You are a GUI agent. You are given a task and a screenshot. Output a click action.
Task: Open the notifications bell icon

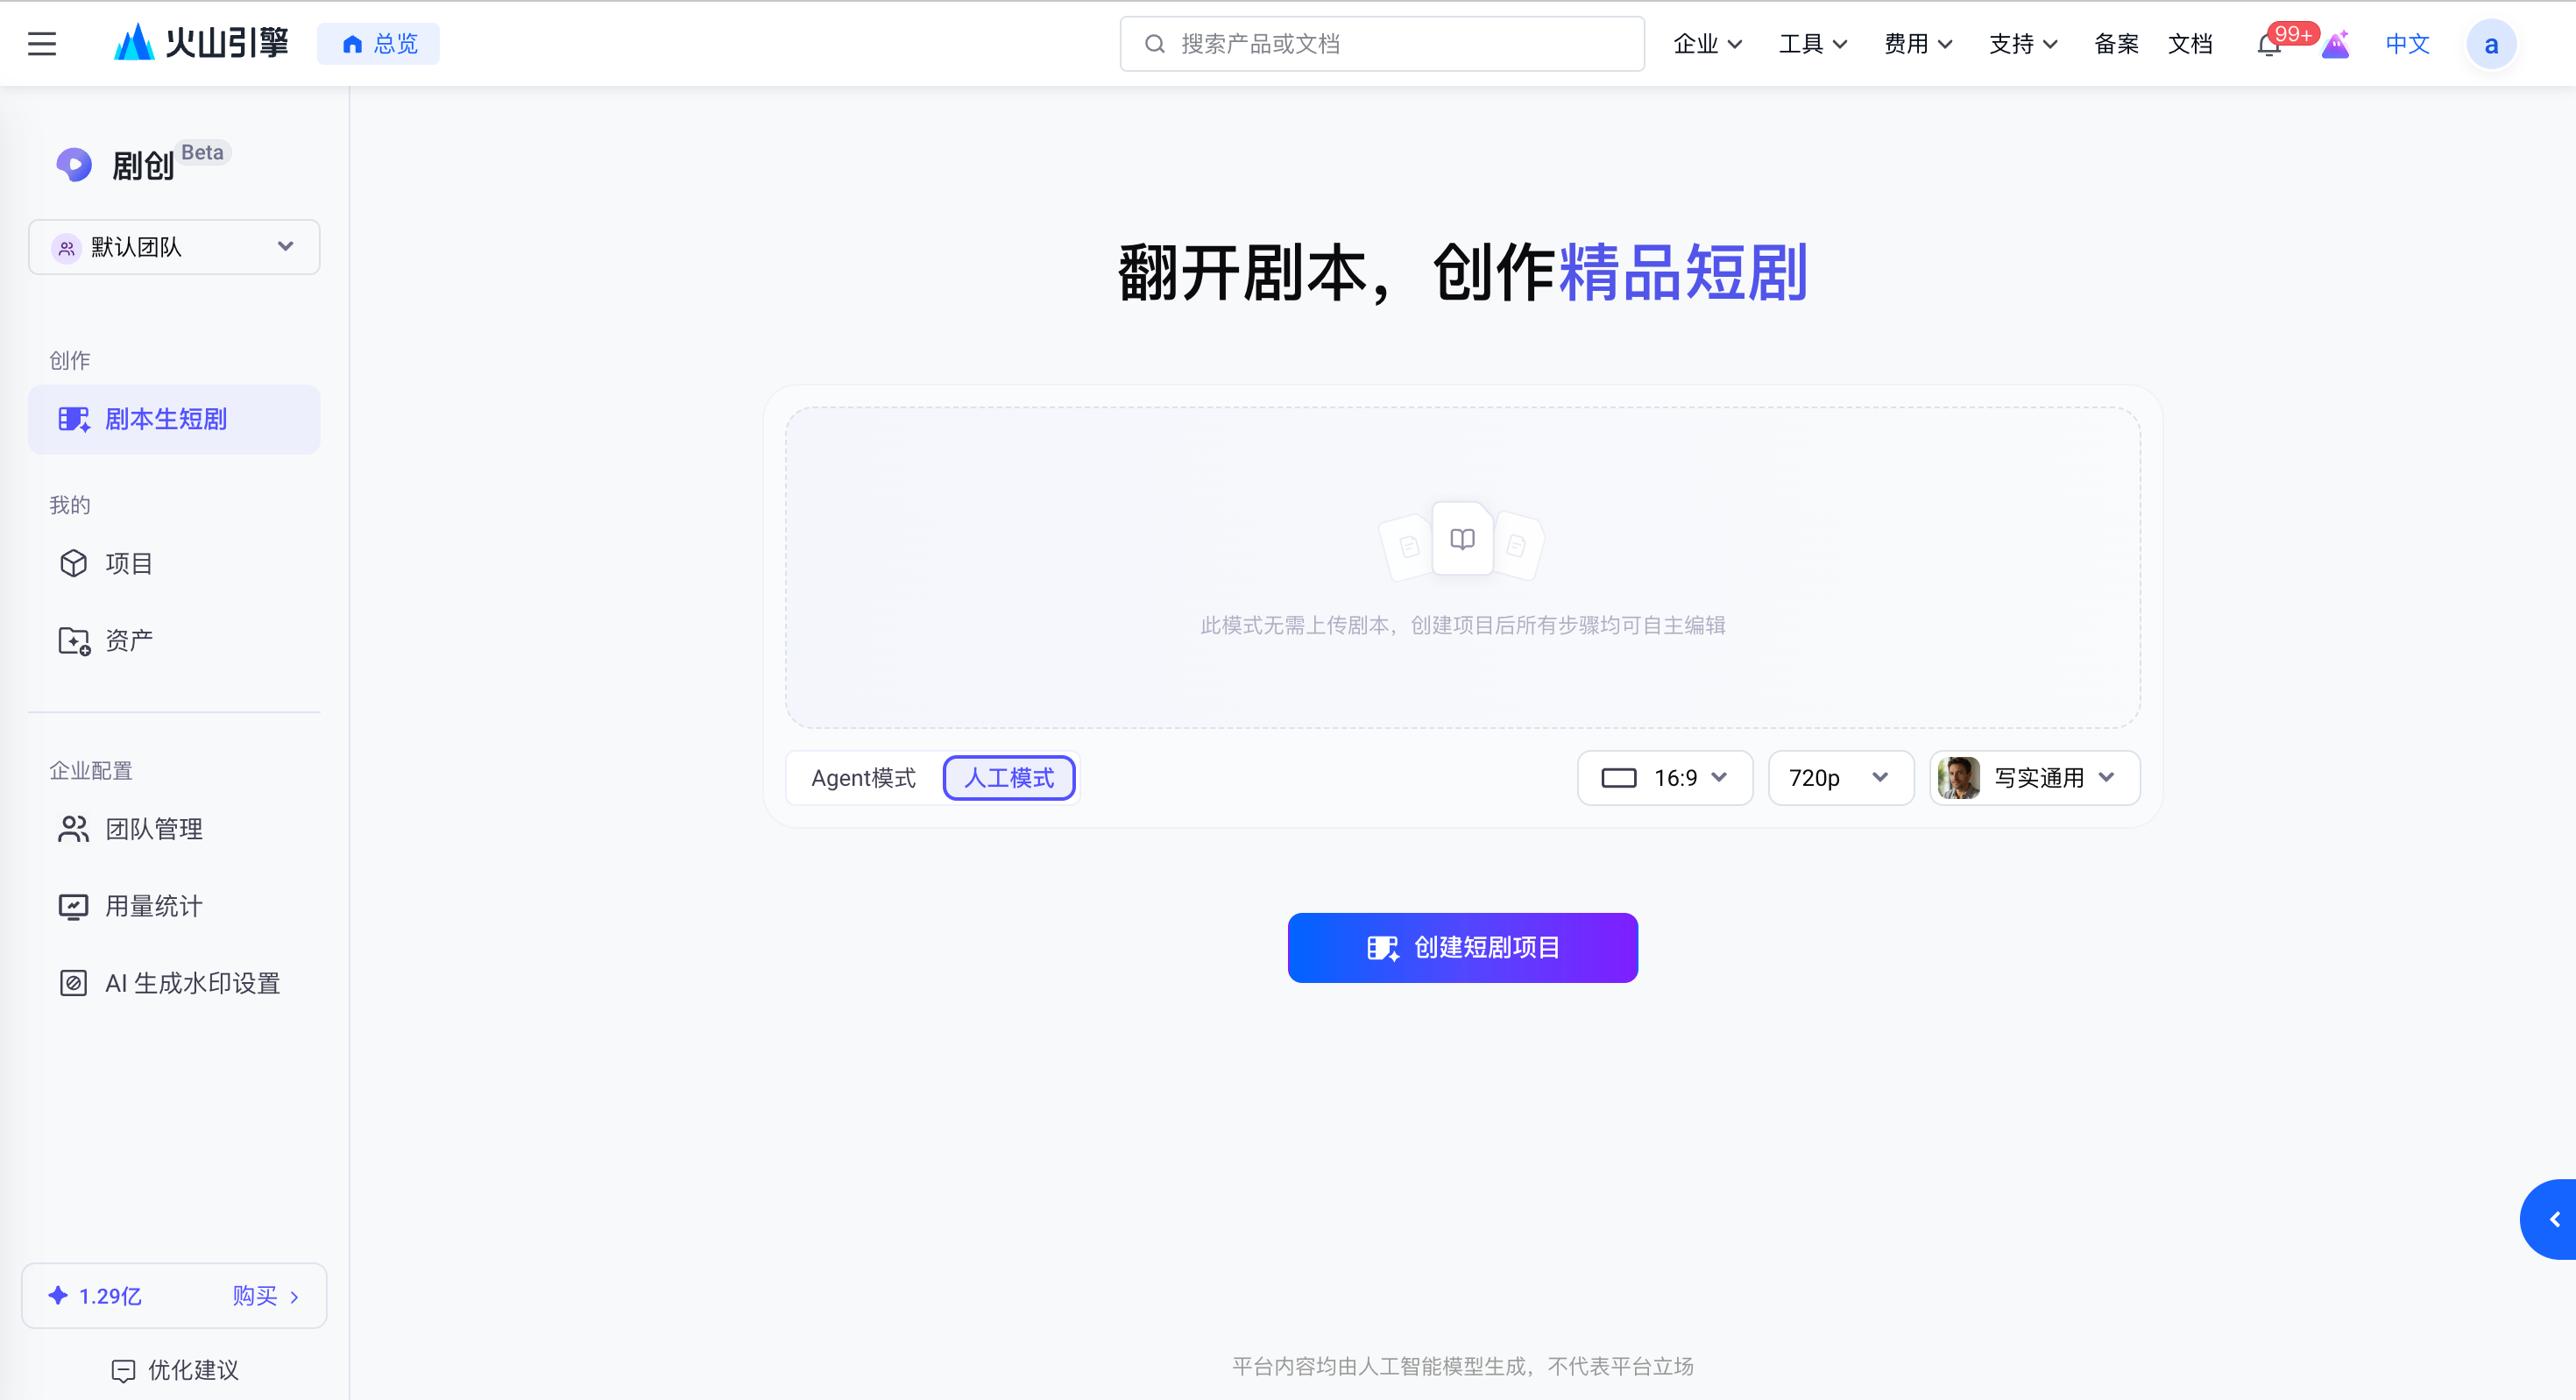coord(2268,45)
